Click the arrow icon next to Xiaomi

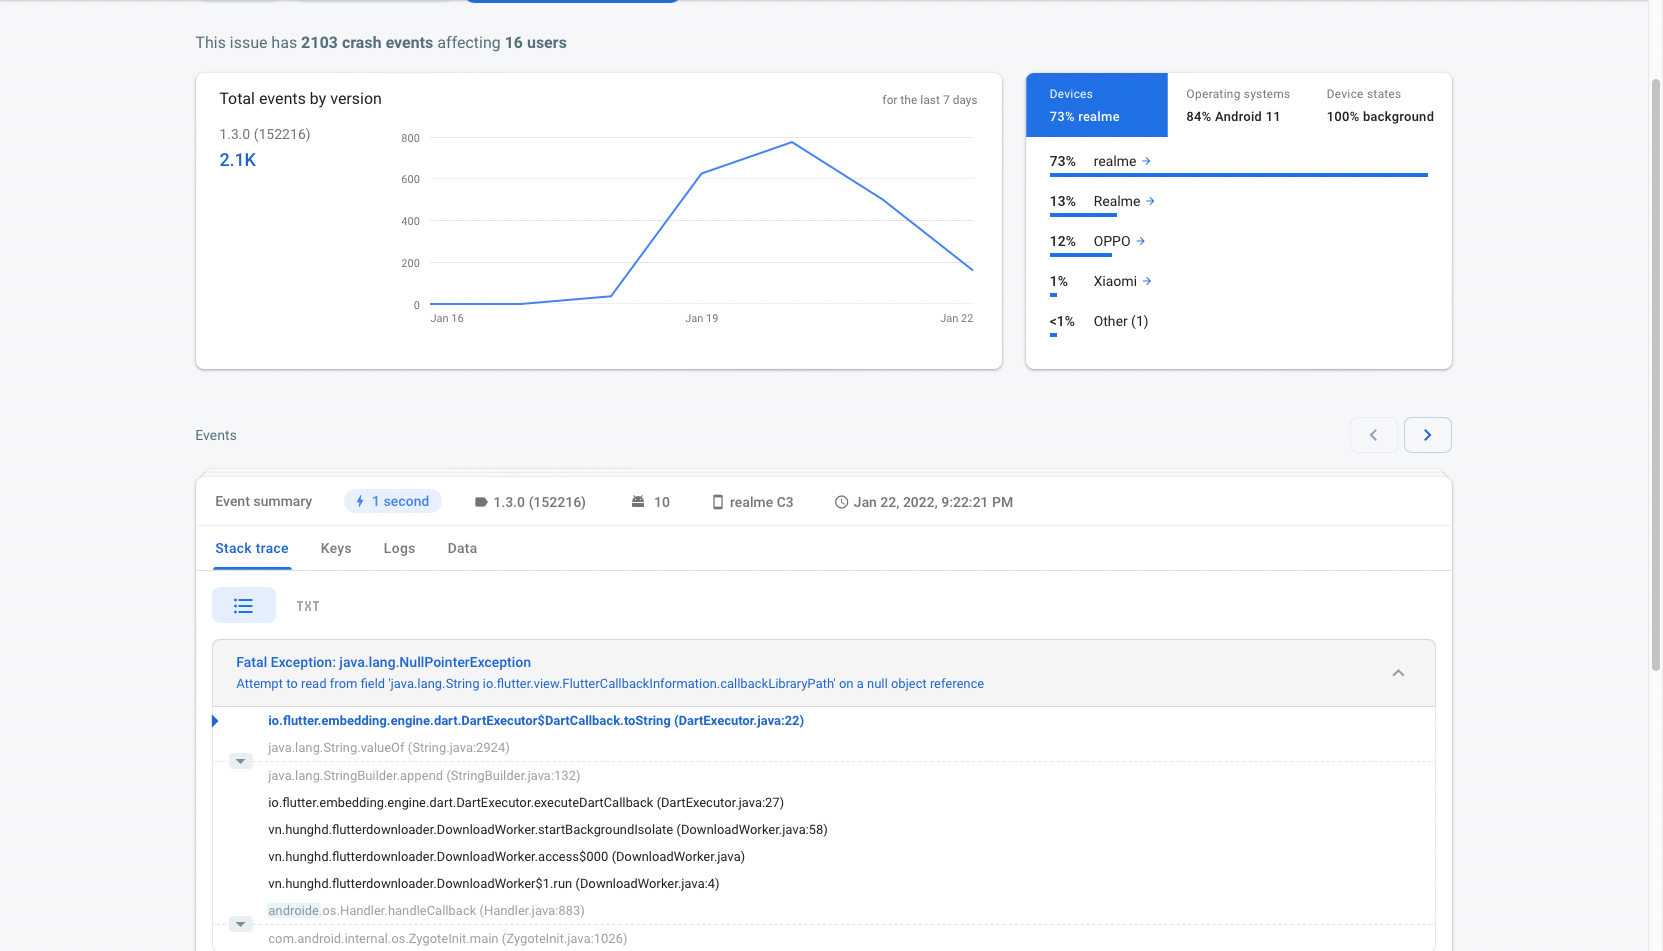click(1149, 281)
